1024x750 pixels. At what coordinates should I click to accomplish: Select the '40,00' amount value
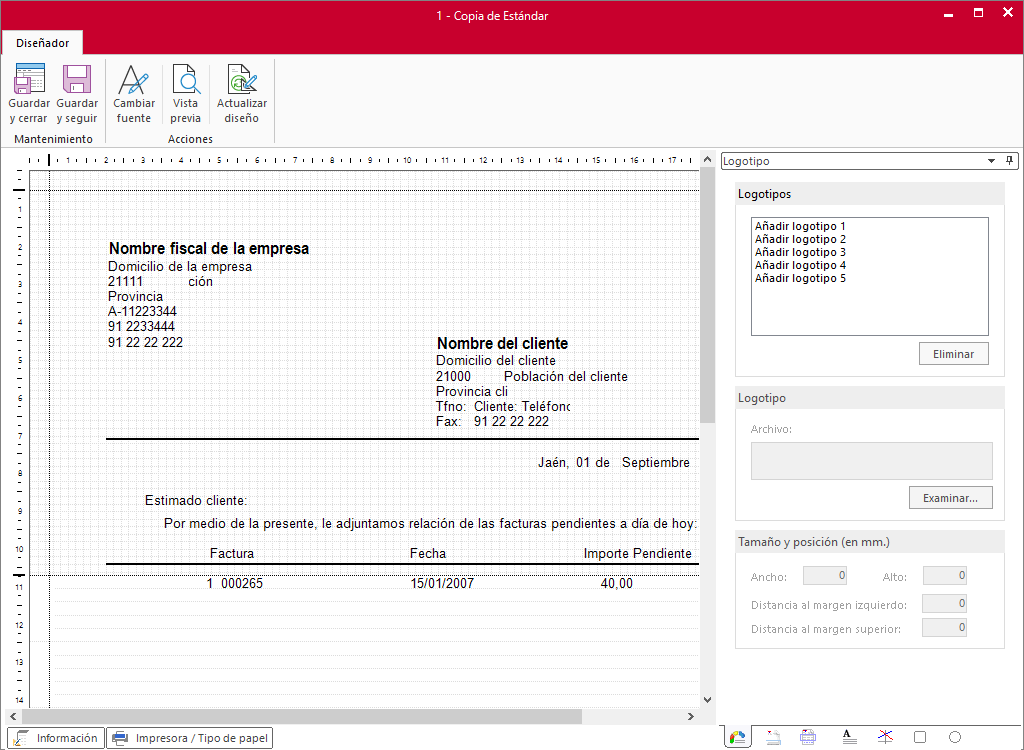pyautogui.click(x=616, y=583)
